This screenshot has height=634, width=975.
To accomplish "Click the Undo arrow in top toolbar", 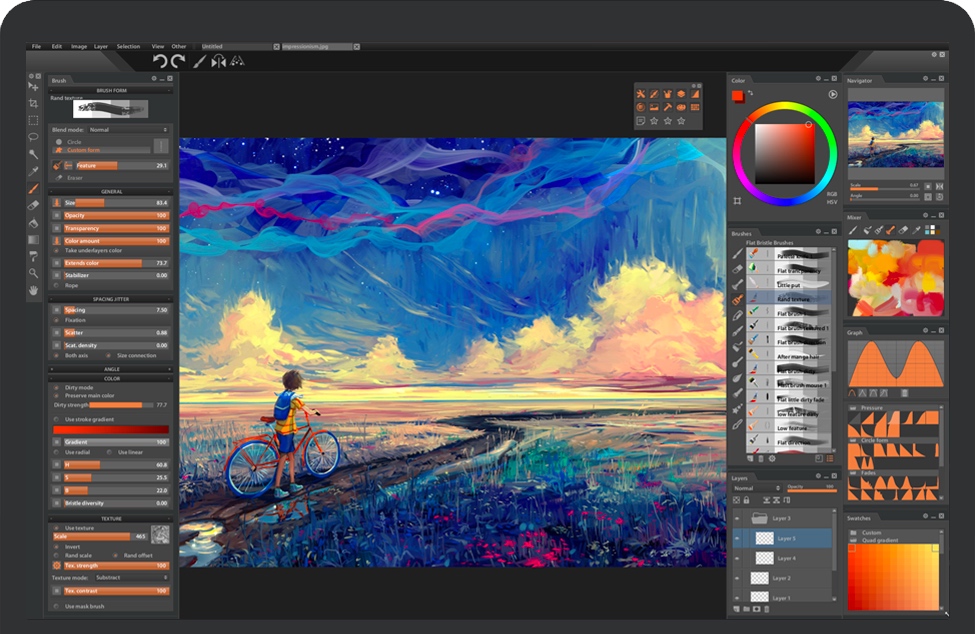I will (160, 62).
